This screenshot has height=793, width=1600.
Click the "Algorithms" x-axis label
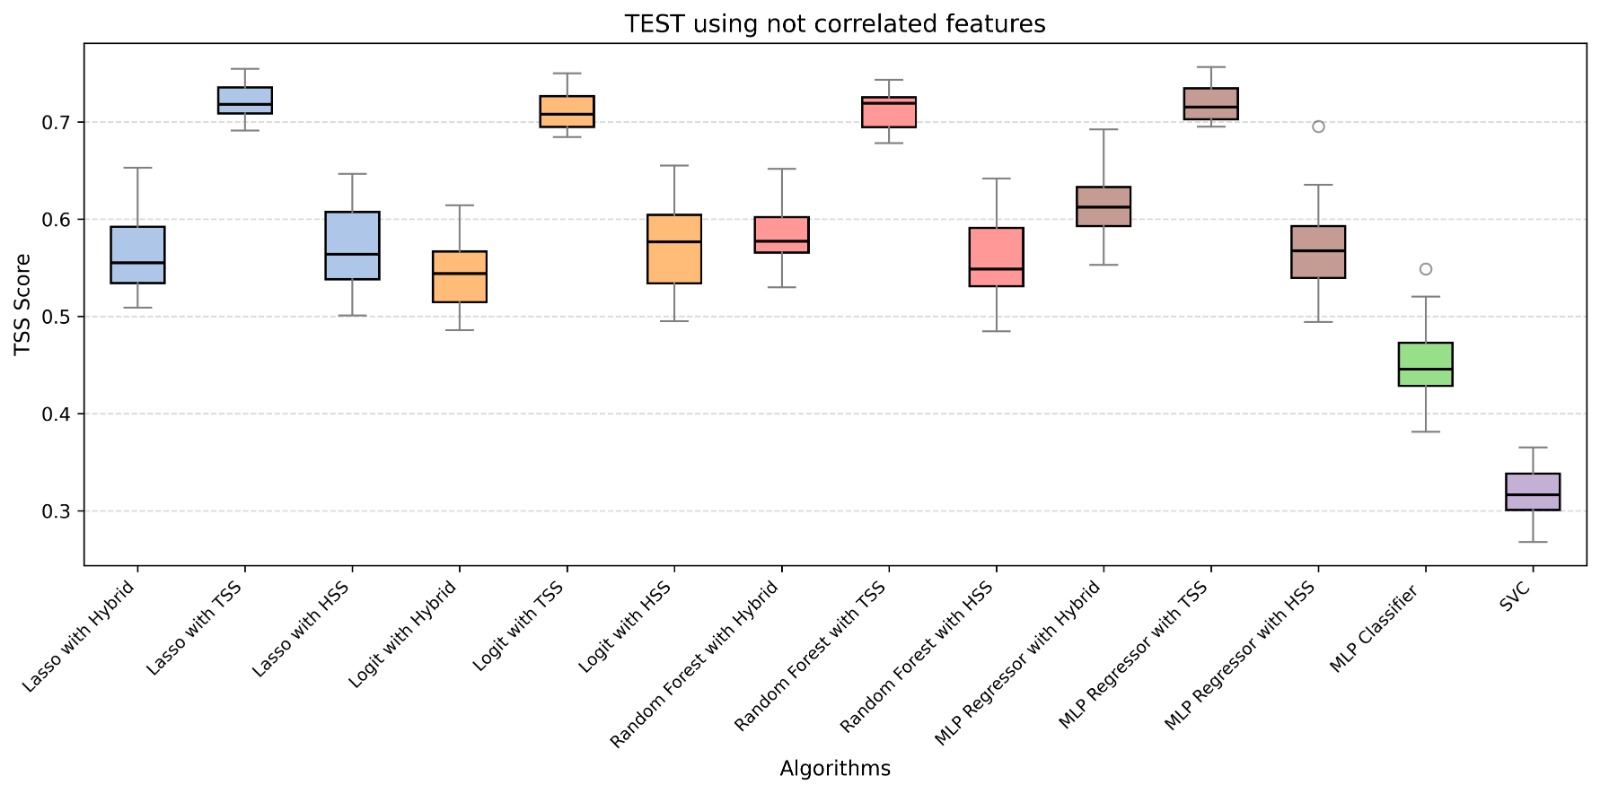coord(835,768)
